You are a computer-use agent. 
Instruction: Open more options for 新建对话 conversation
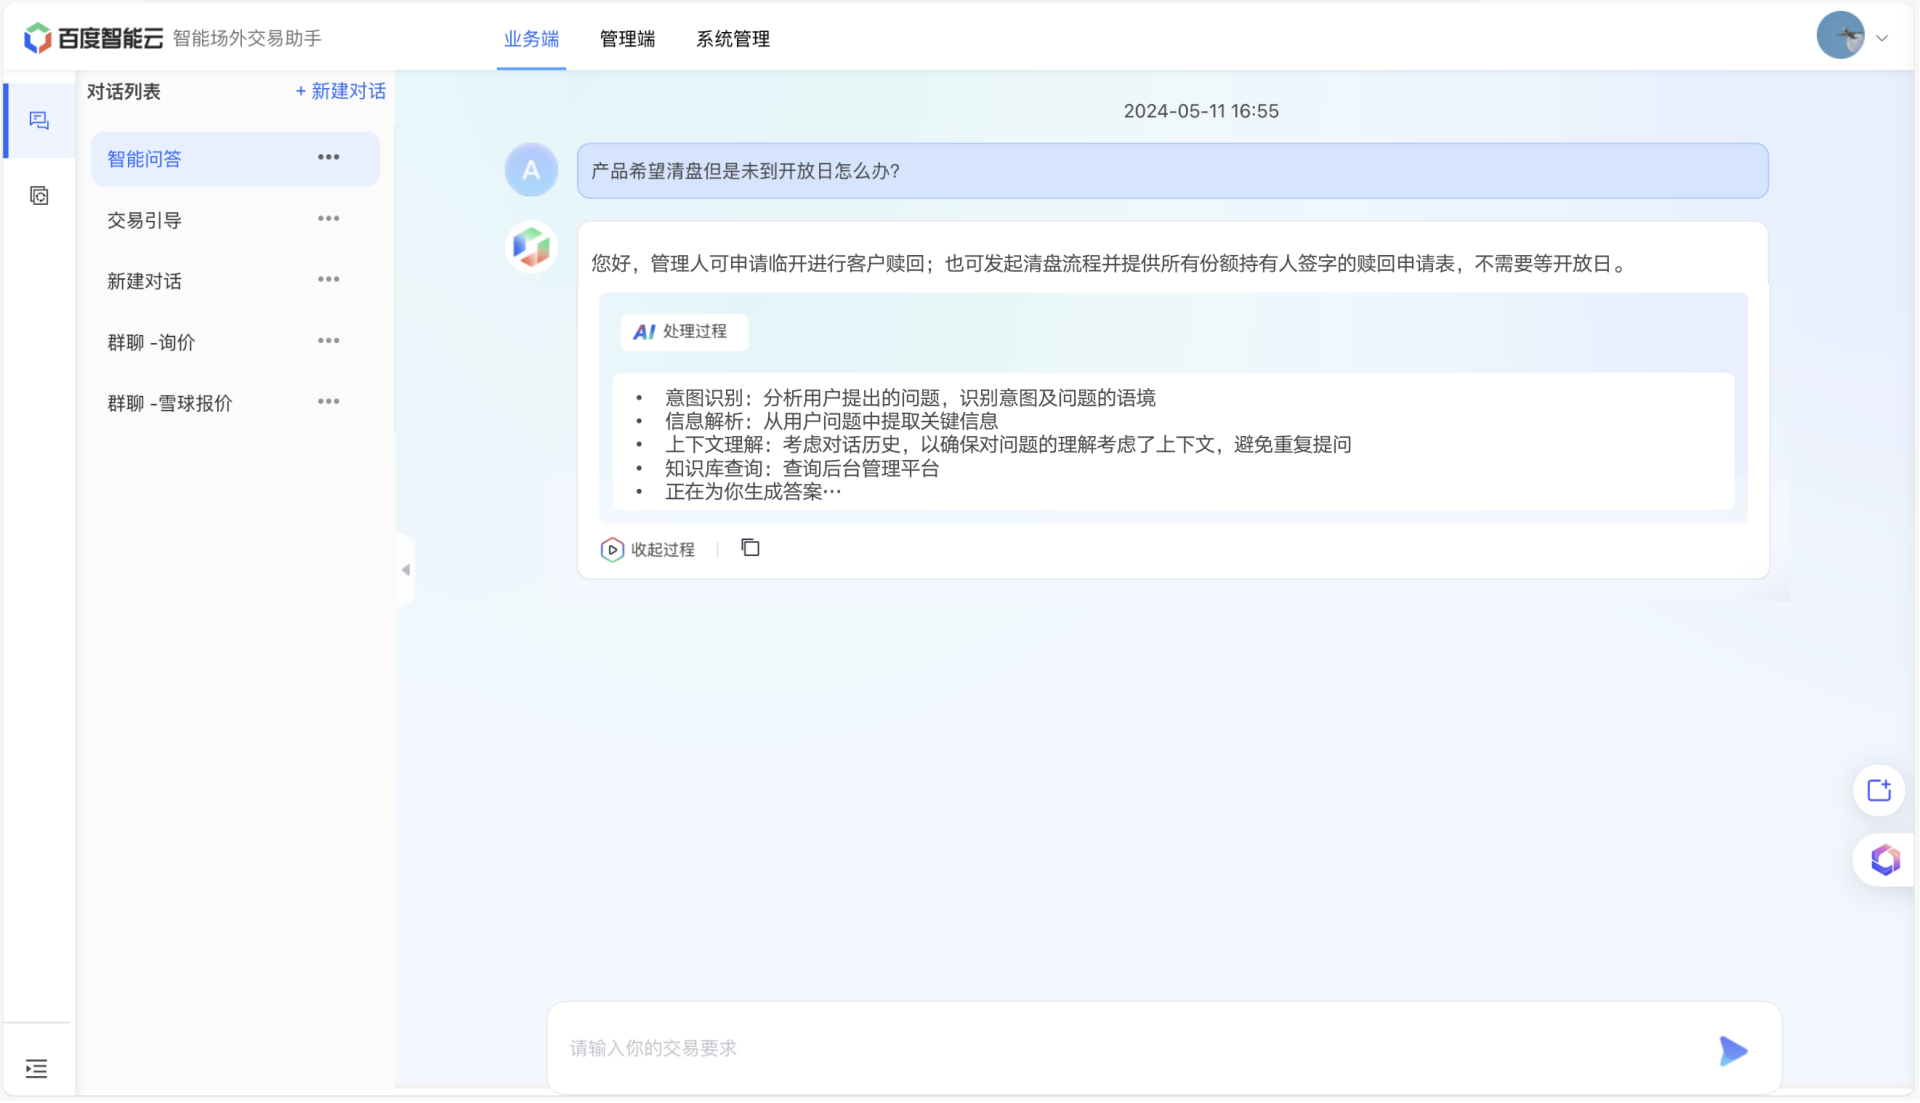[x=329, y=280]
